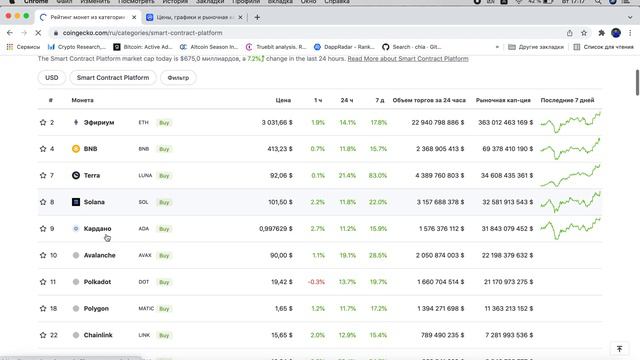640x360 pixels.
Task: Click Buy button for Эфириум
Action: tap(164, 122)
